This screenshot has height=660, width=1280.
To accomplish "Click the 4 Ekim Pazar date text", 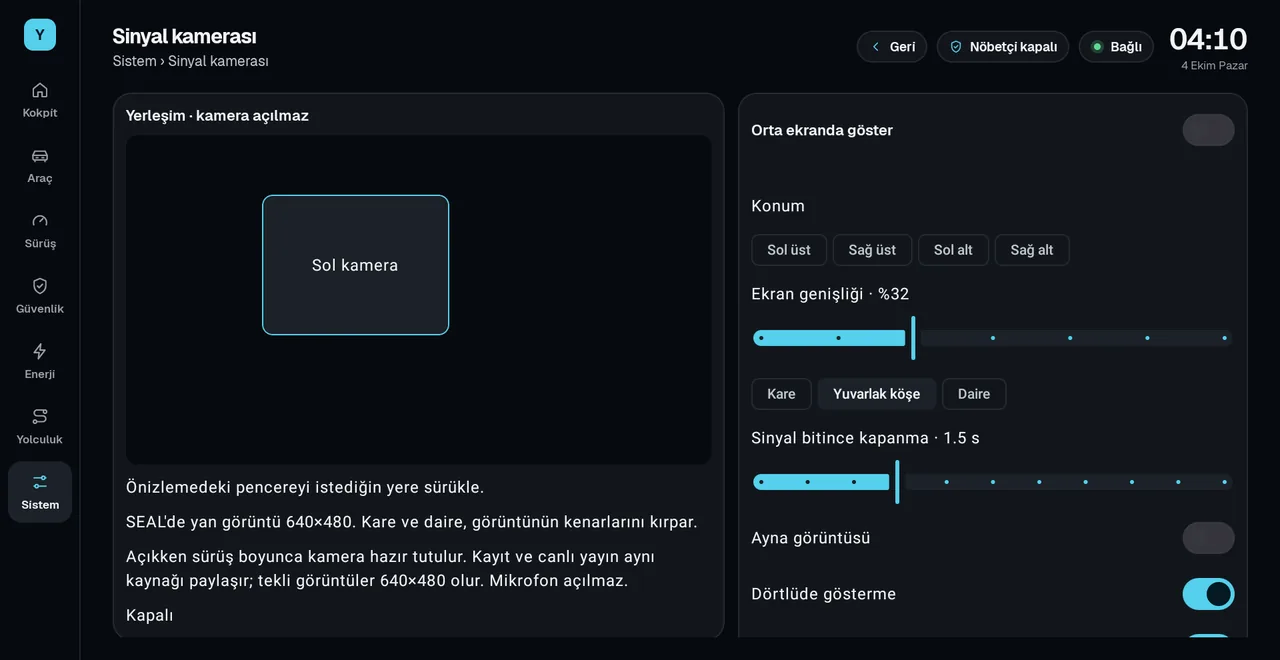I will [1214, 66].
